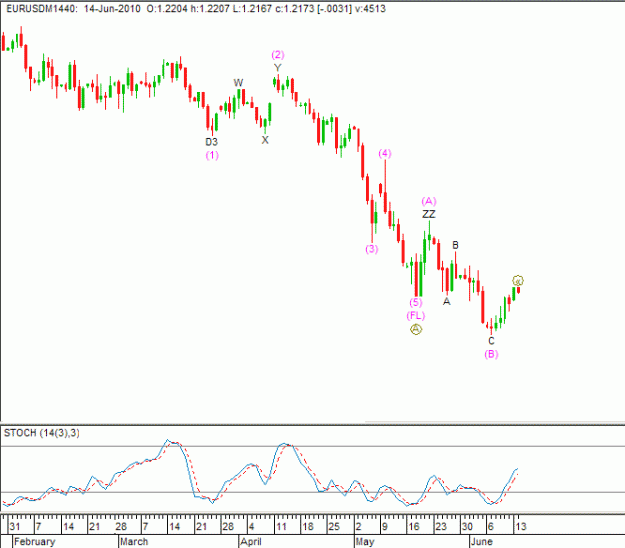Screen dimensions: 625x548
Task: Select the 2 date tick label
Action: tap(358, 526)
